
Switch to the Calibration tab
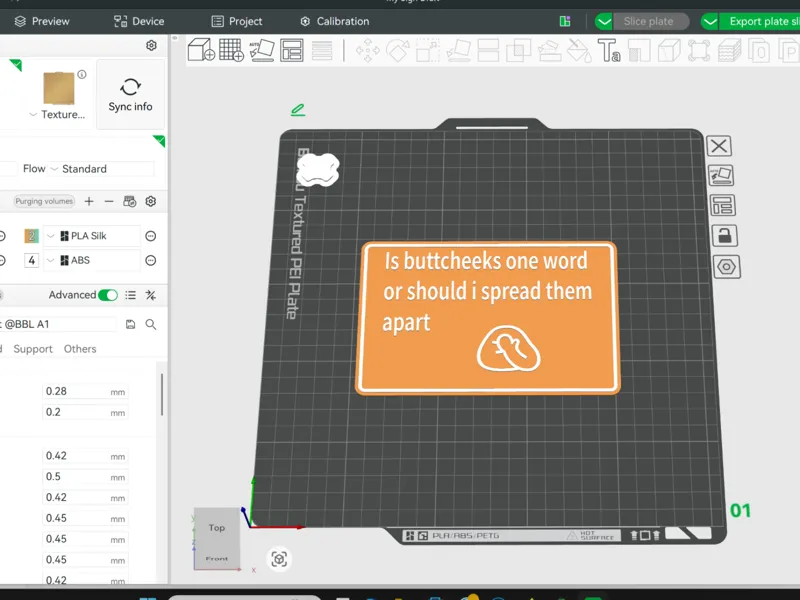click(x=335, y=21)
